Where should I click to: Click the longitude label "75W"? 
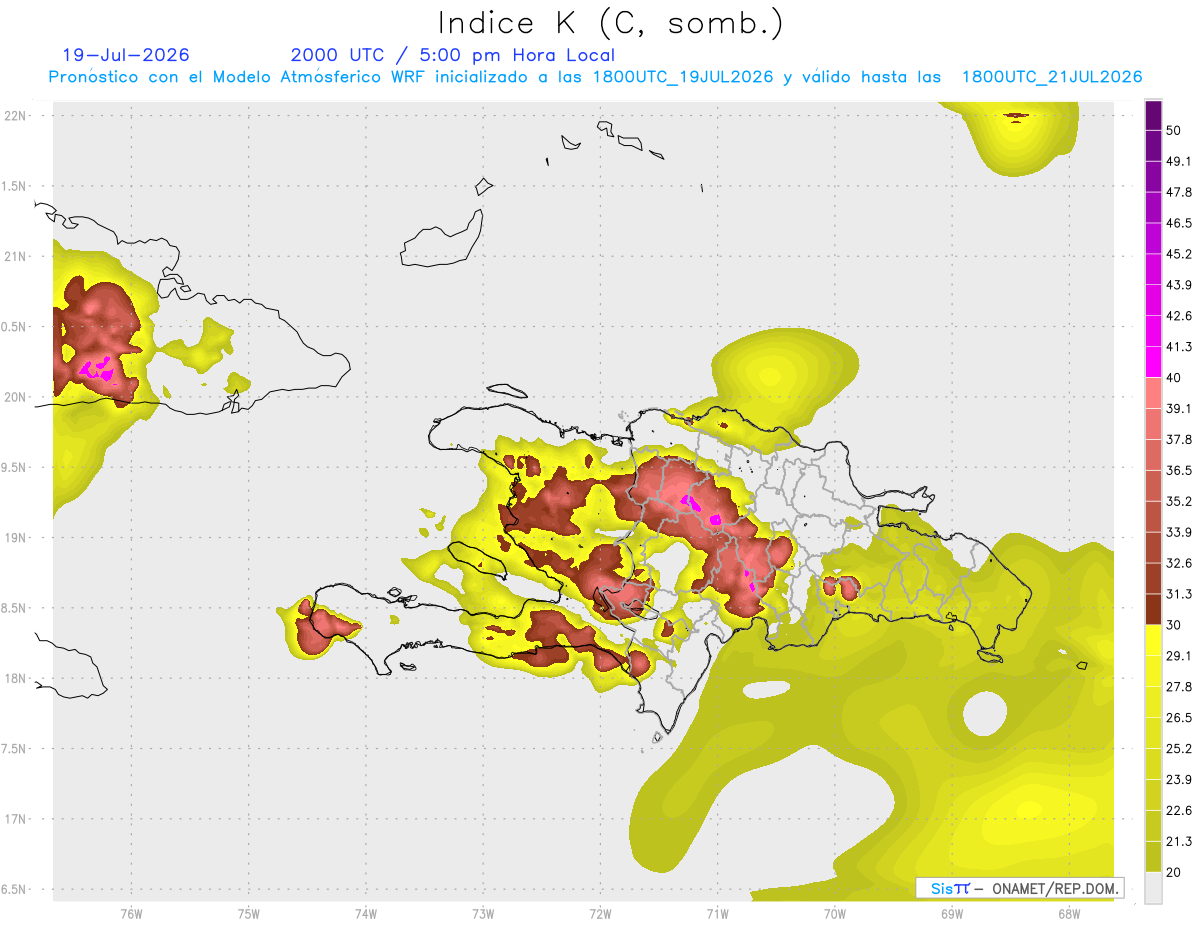(248, 913)
